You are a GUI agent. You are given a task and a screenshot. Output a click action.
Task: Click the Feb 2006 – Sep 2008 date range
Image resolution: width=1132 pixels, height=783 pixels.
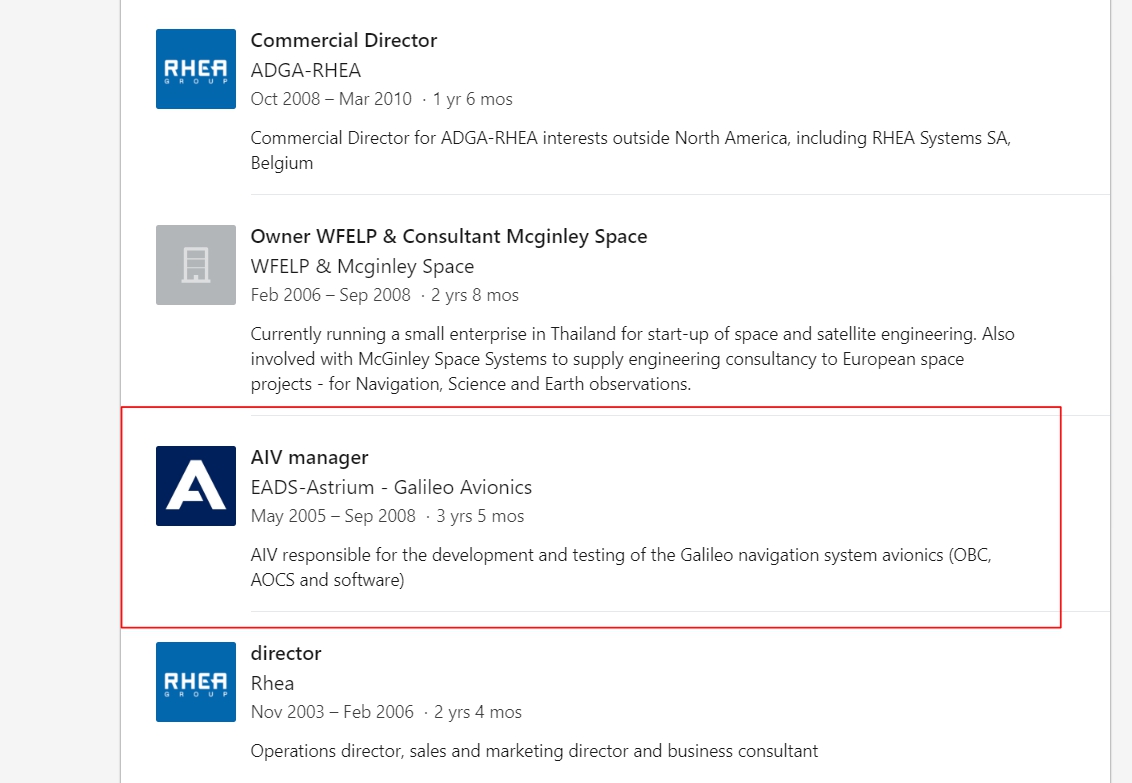tap(330, 295)
